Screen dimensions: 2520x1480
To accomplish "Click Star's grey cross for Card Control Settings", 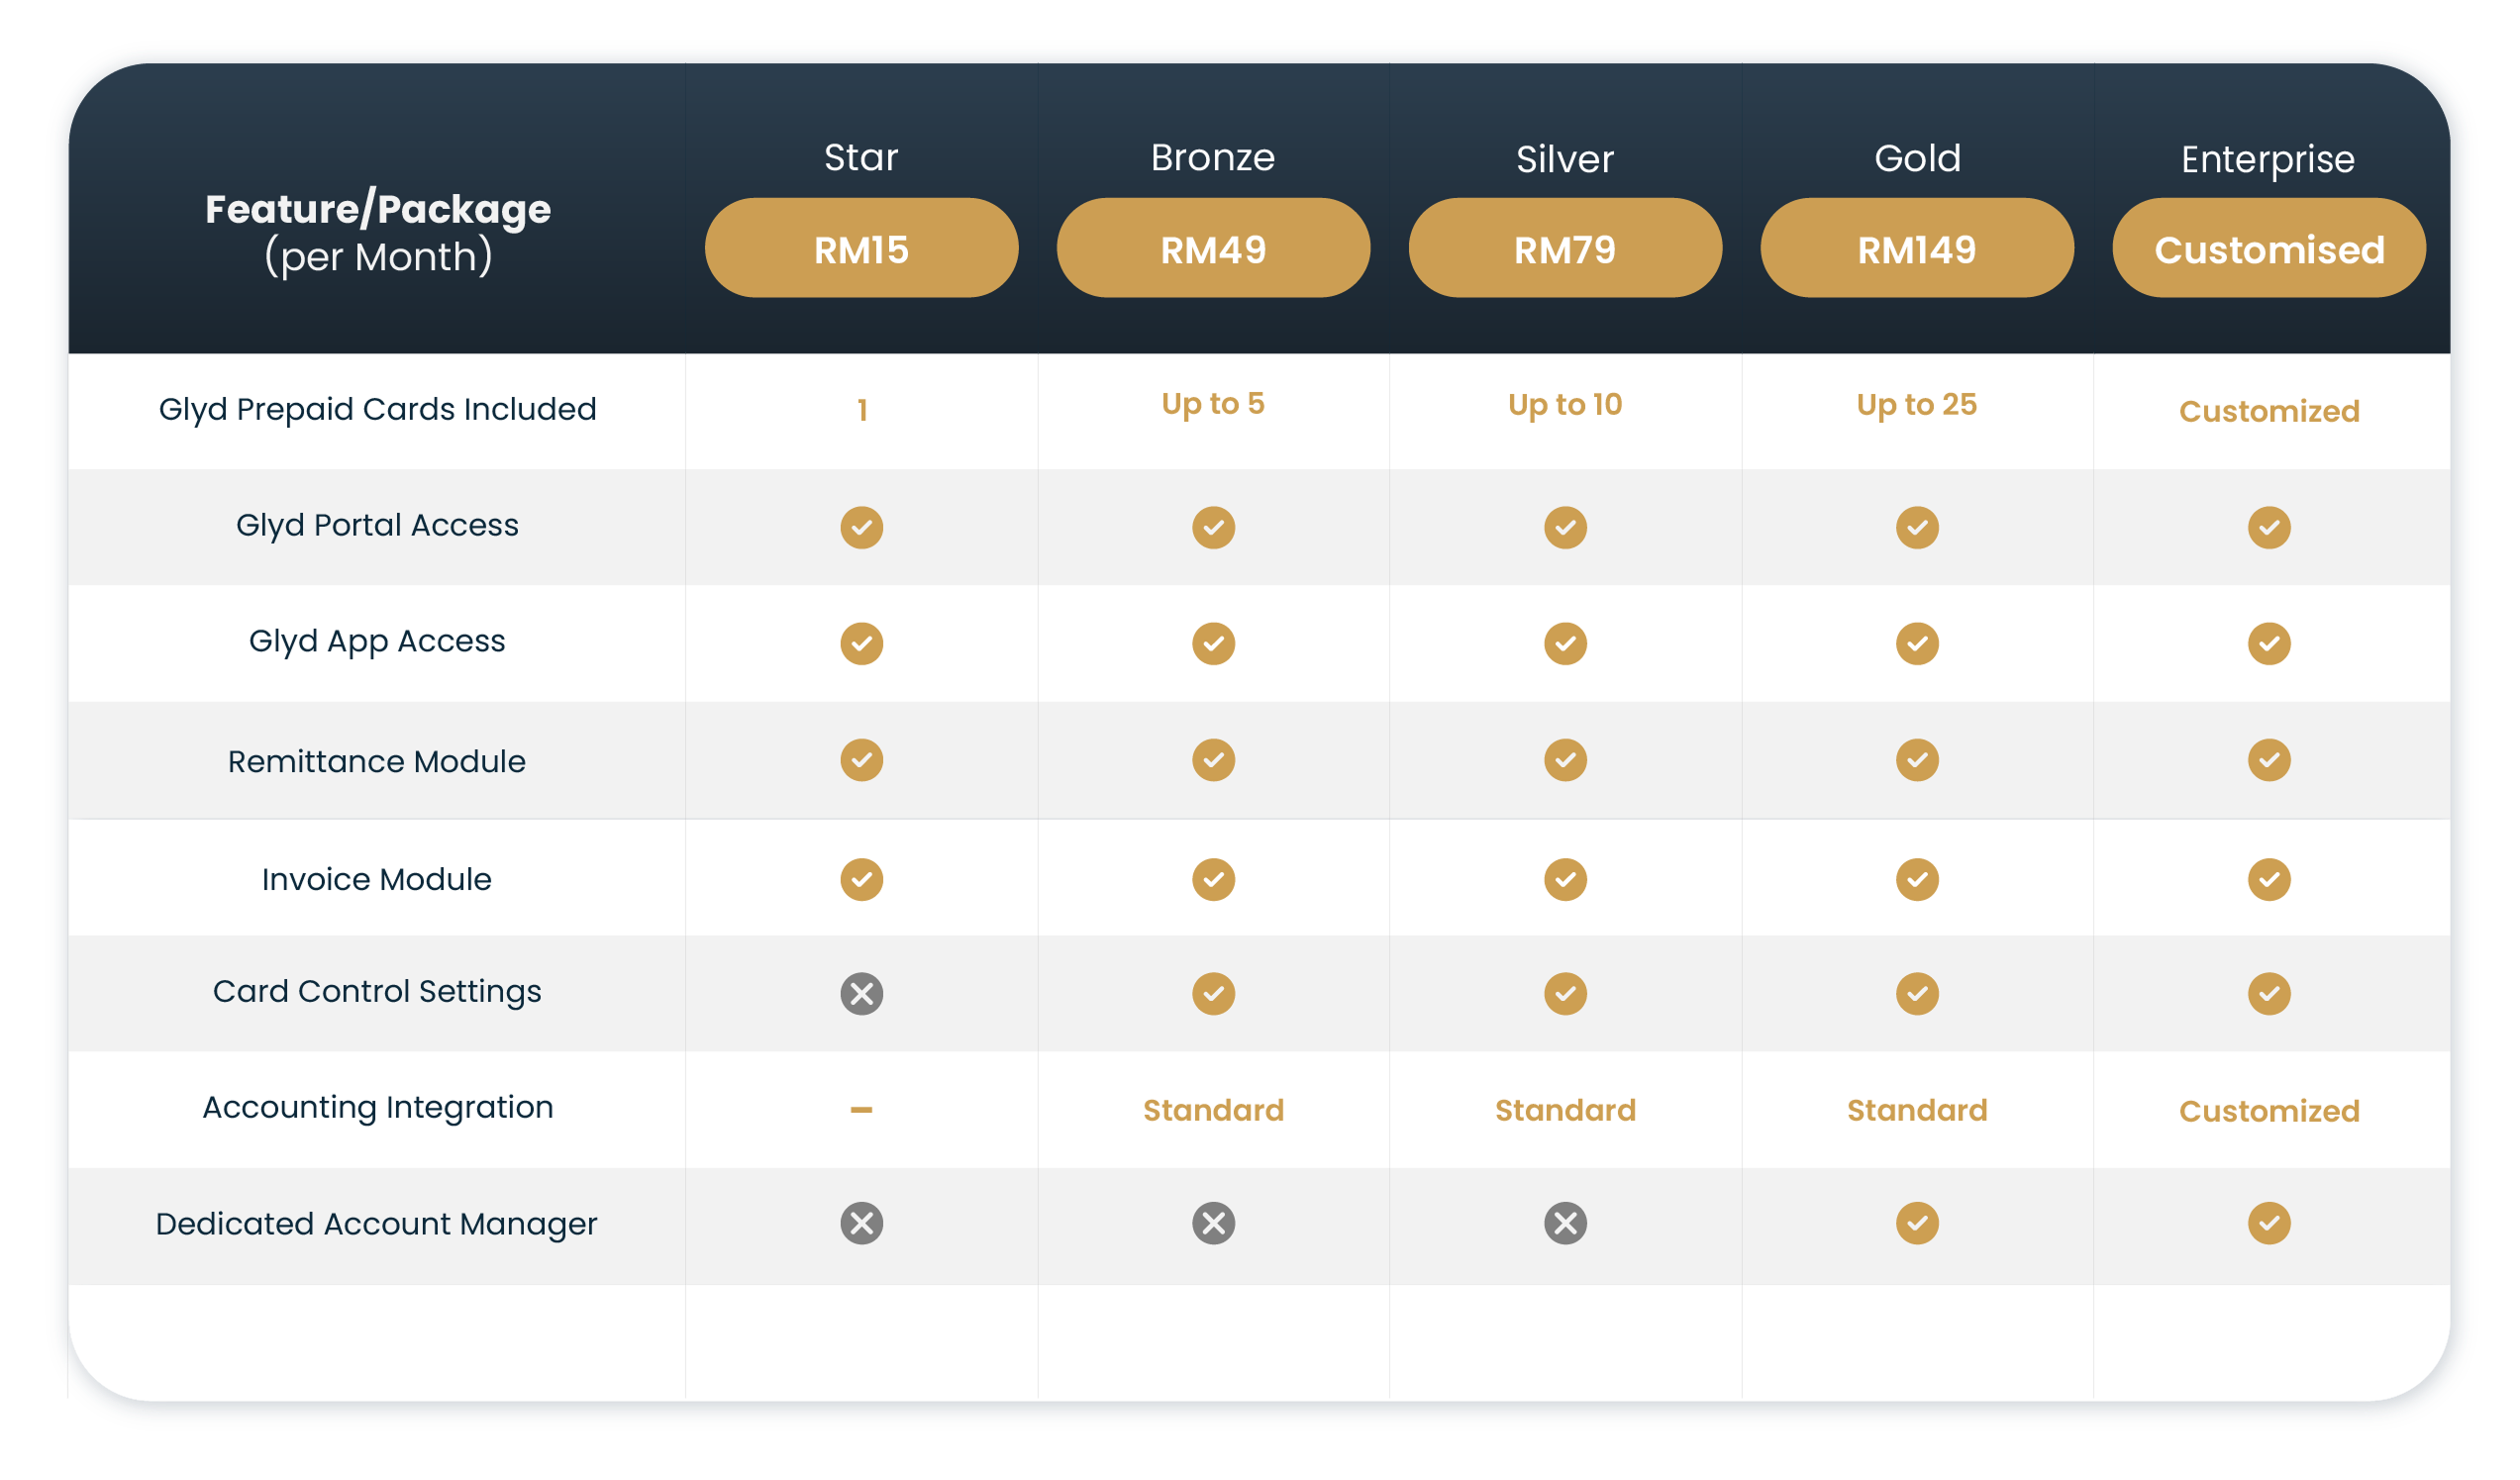I will point(861,994).
